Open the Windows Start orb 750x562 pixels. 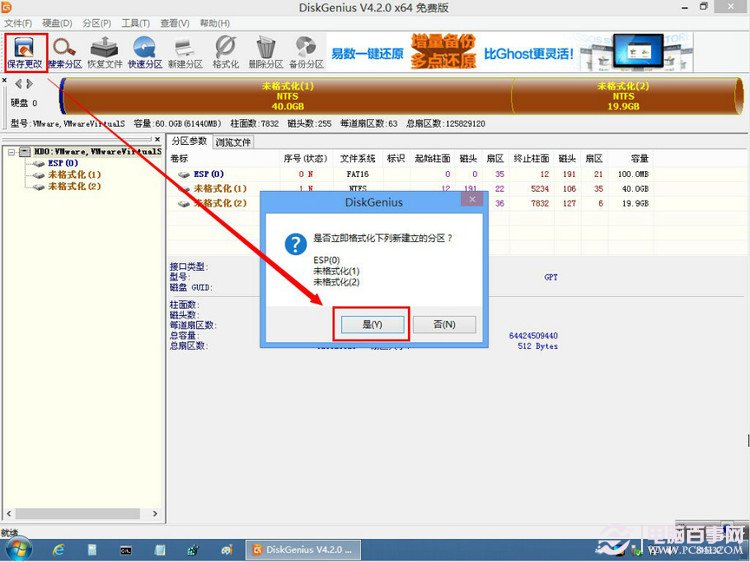point(18,549)
